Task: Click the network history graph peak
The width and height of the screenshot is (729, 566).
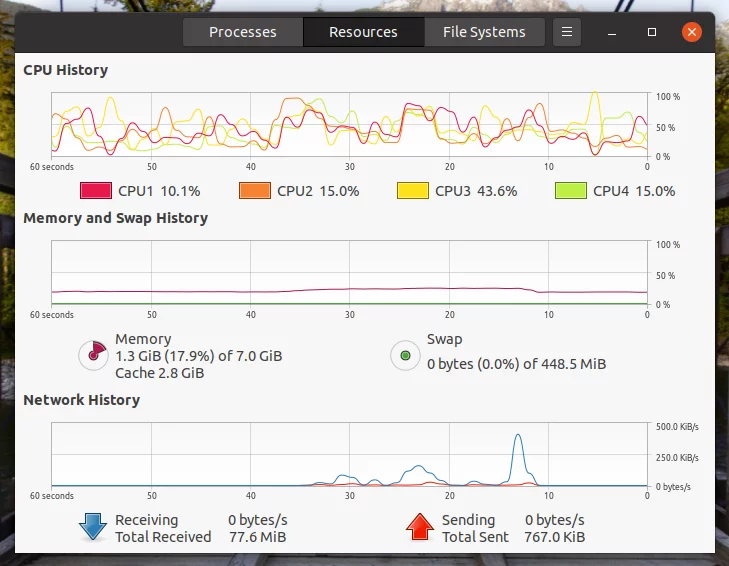Action: (x=518, y=436)
